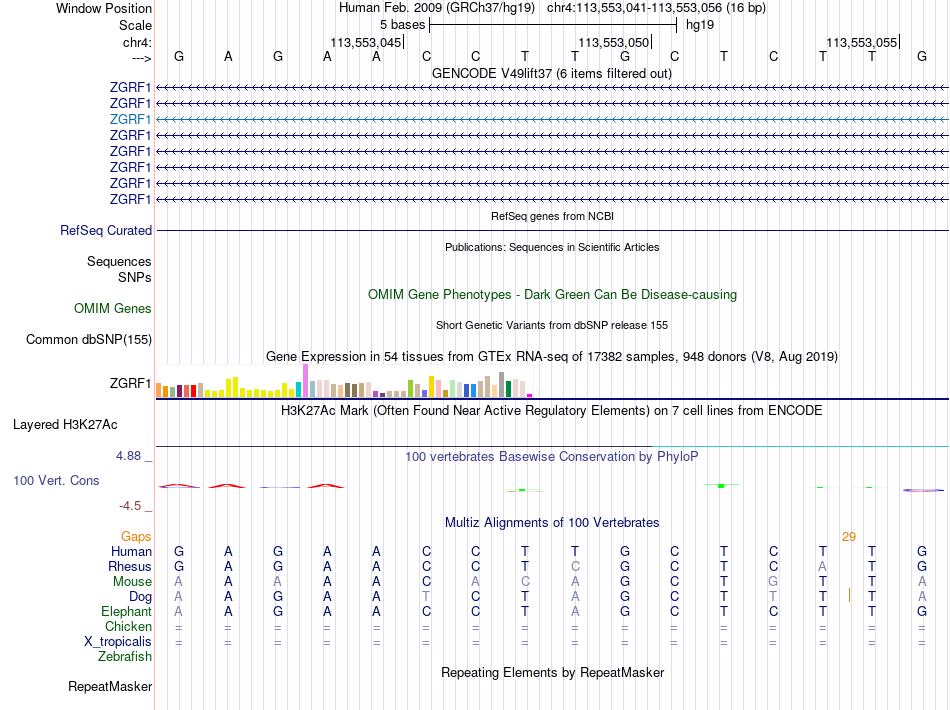The width and height of the screenshot is (950, 710).
Task: Click 'Short Genetic Variants from dbSNP' title
Action: pos(552,325)
